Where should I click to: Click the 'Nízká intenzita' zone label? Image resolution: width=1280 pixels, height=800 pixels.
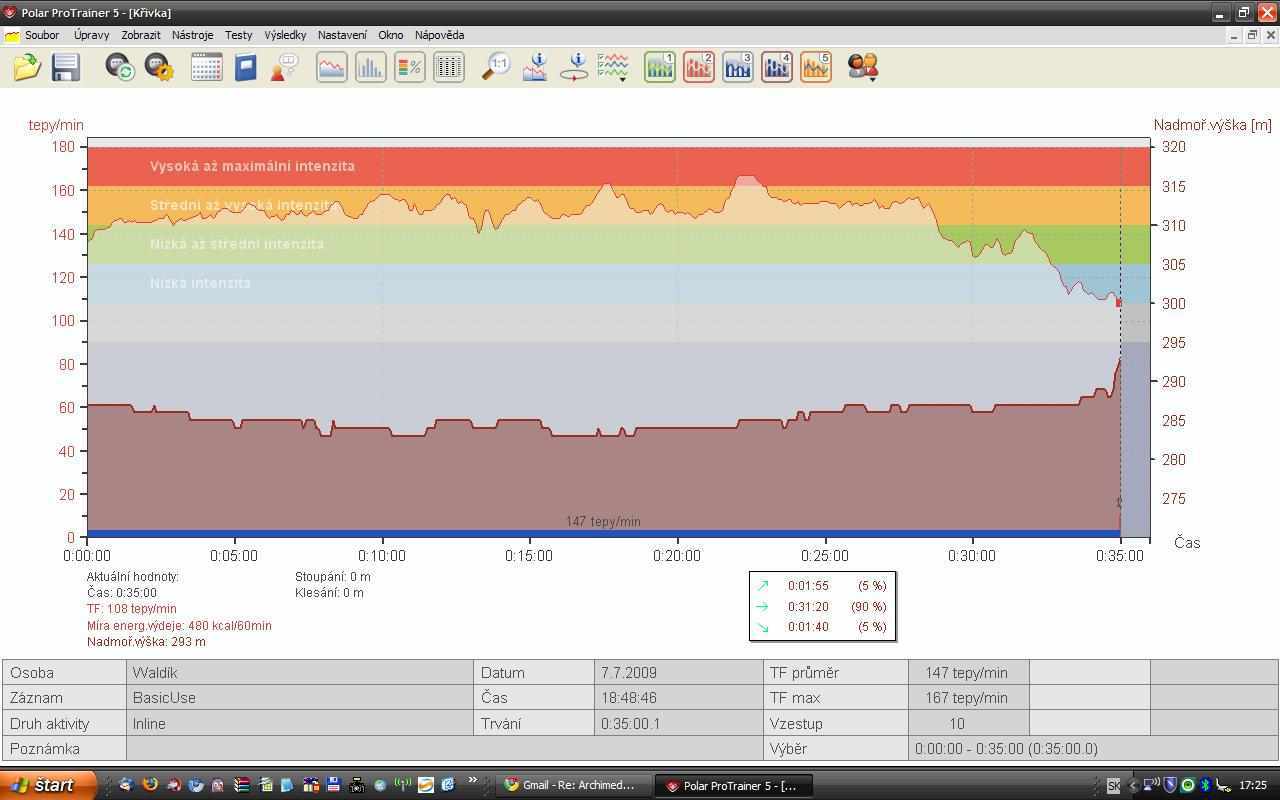(x=200, y=283)
